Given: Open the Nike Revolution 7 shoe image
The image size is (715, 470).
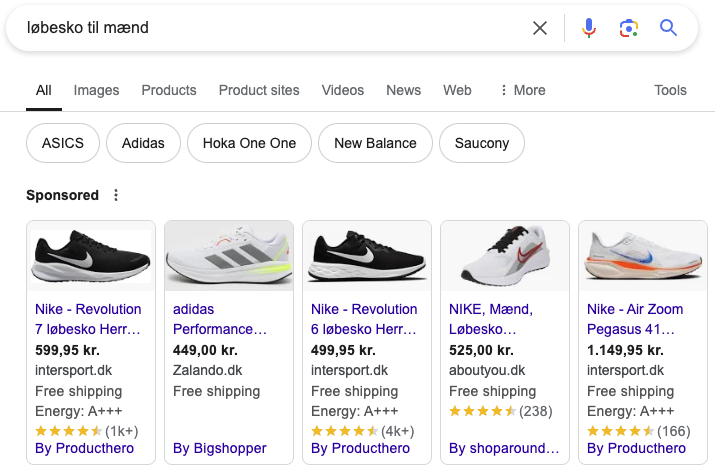Looking at the screenshot, I should [x=91, y=256].
